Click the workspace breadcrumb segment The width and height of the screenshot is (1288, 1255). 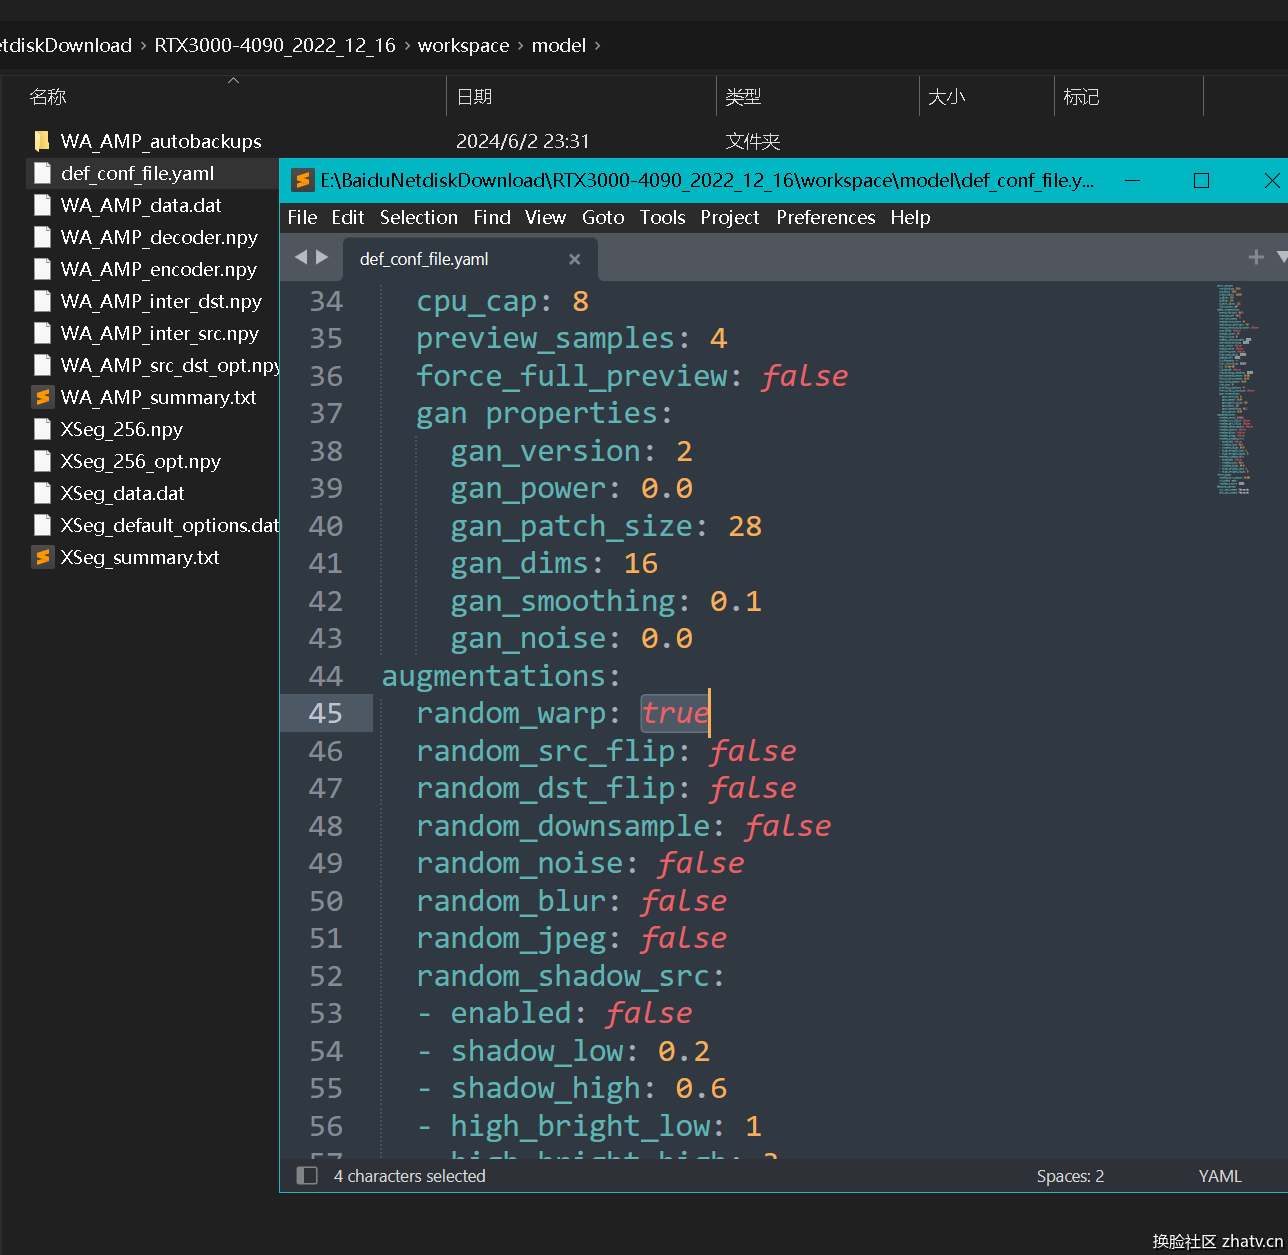463,46
